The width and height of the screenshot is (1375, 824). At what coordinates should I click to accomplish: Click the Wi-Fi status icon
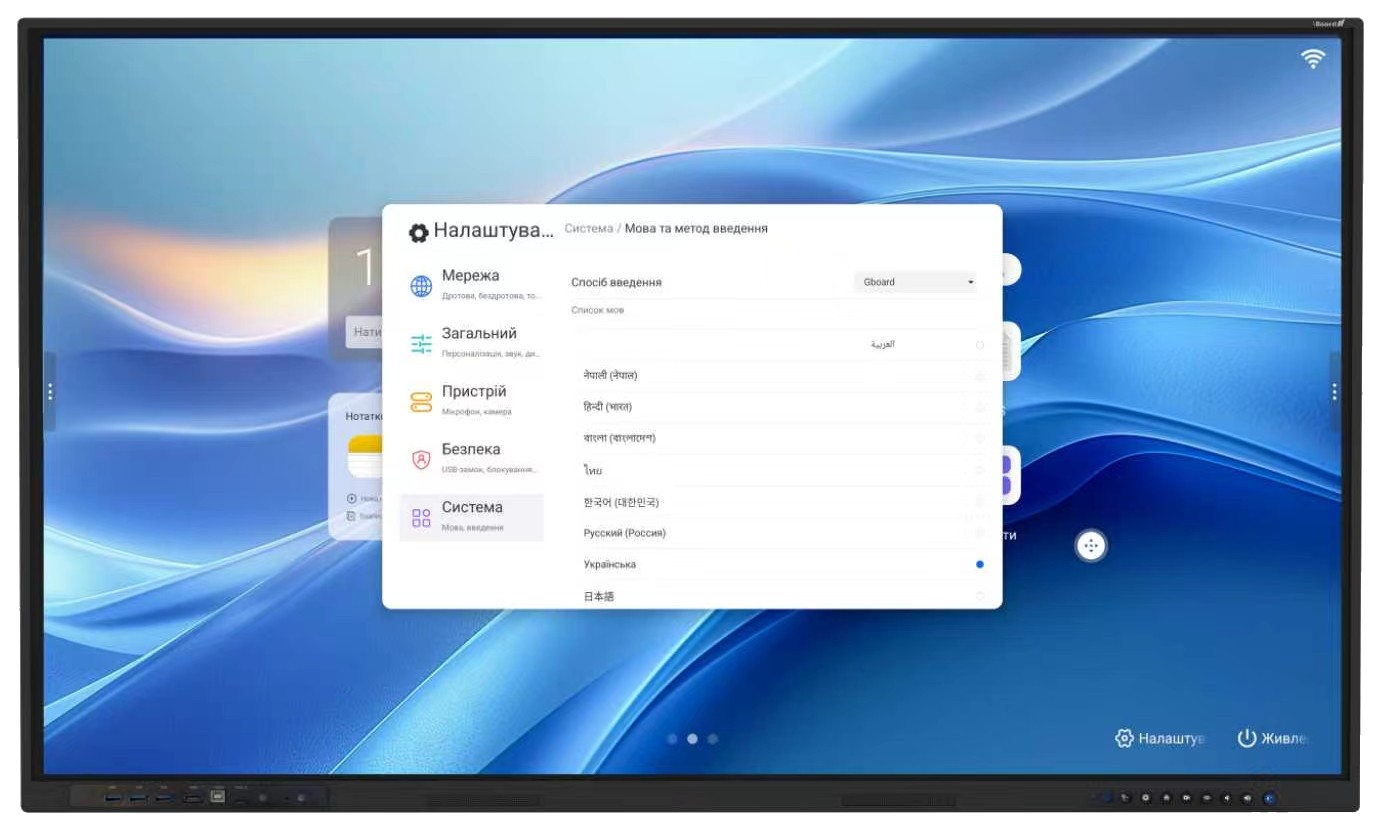[1313, 59]
